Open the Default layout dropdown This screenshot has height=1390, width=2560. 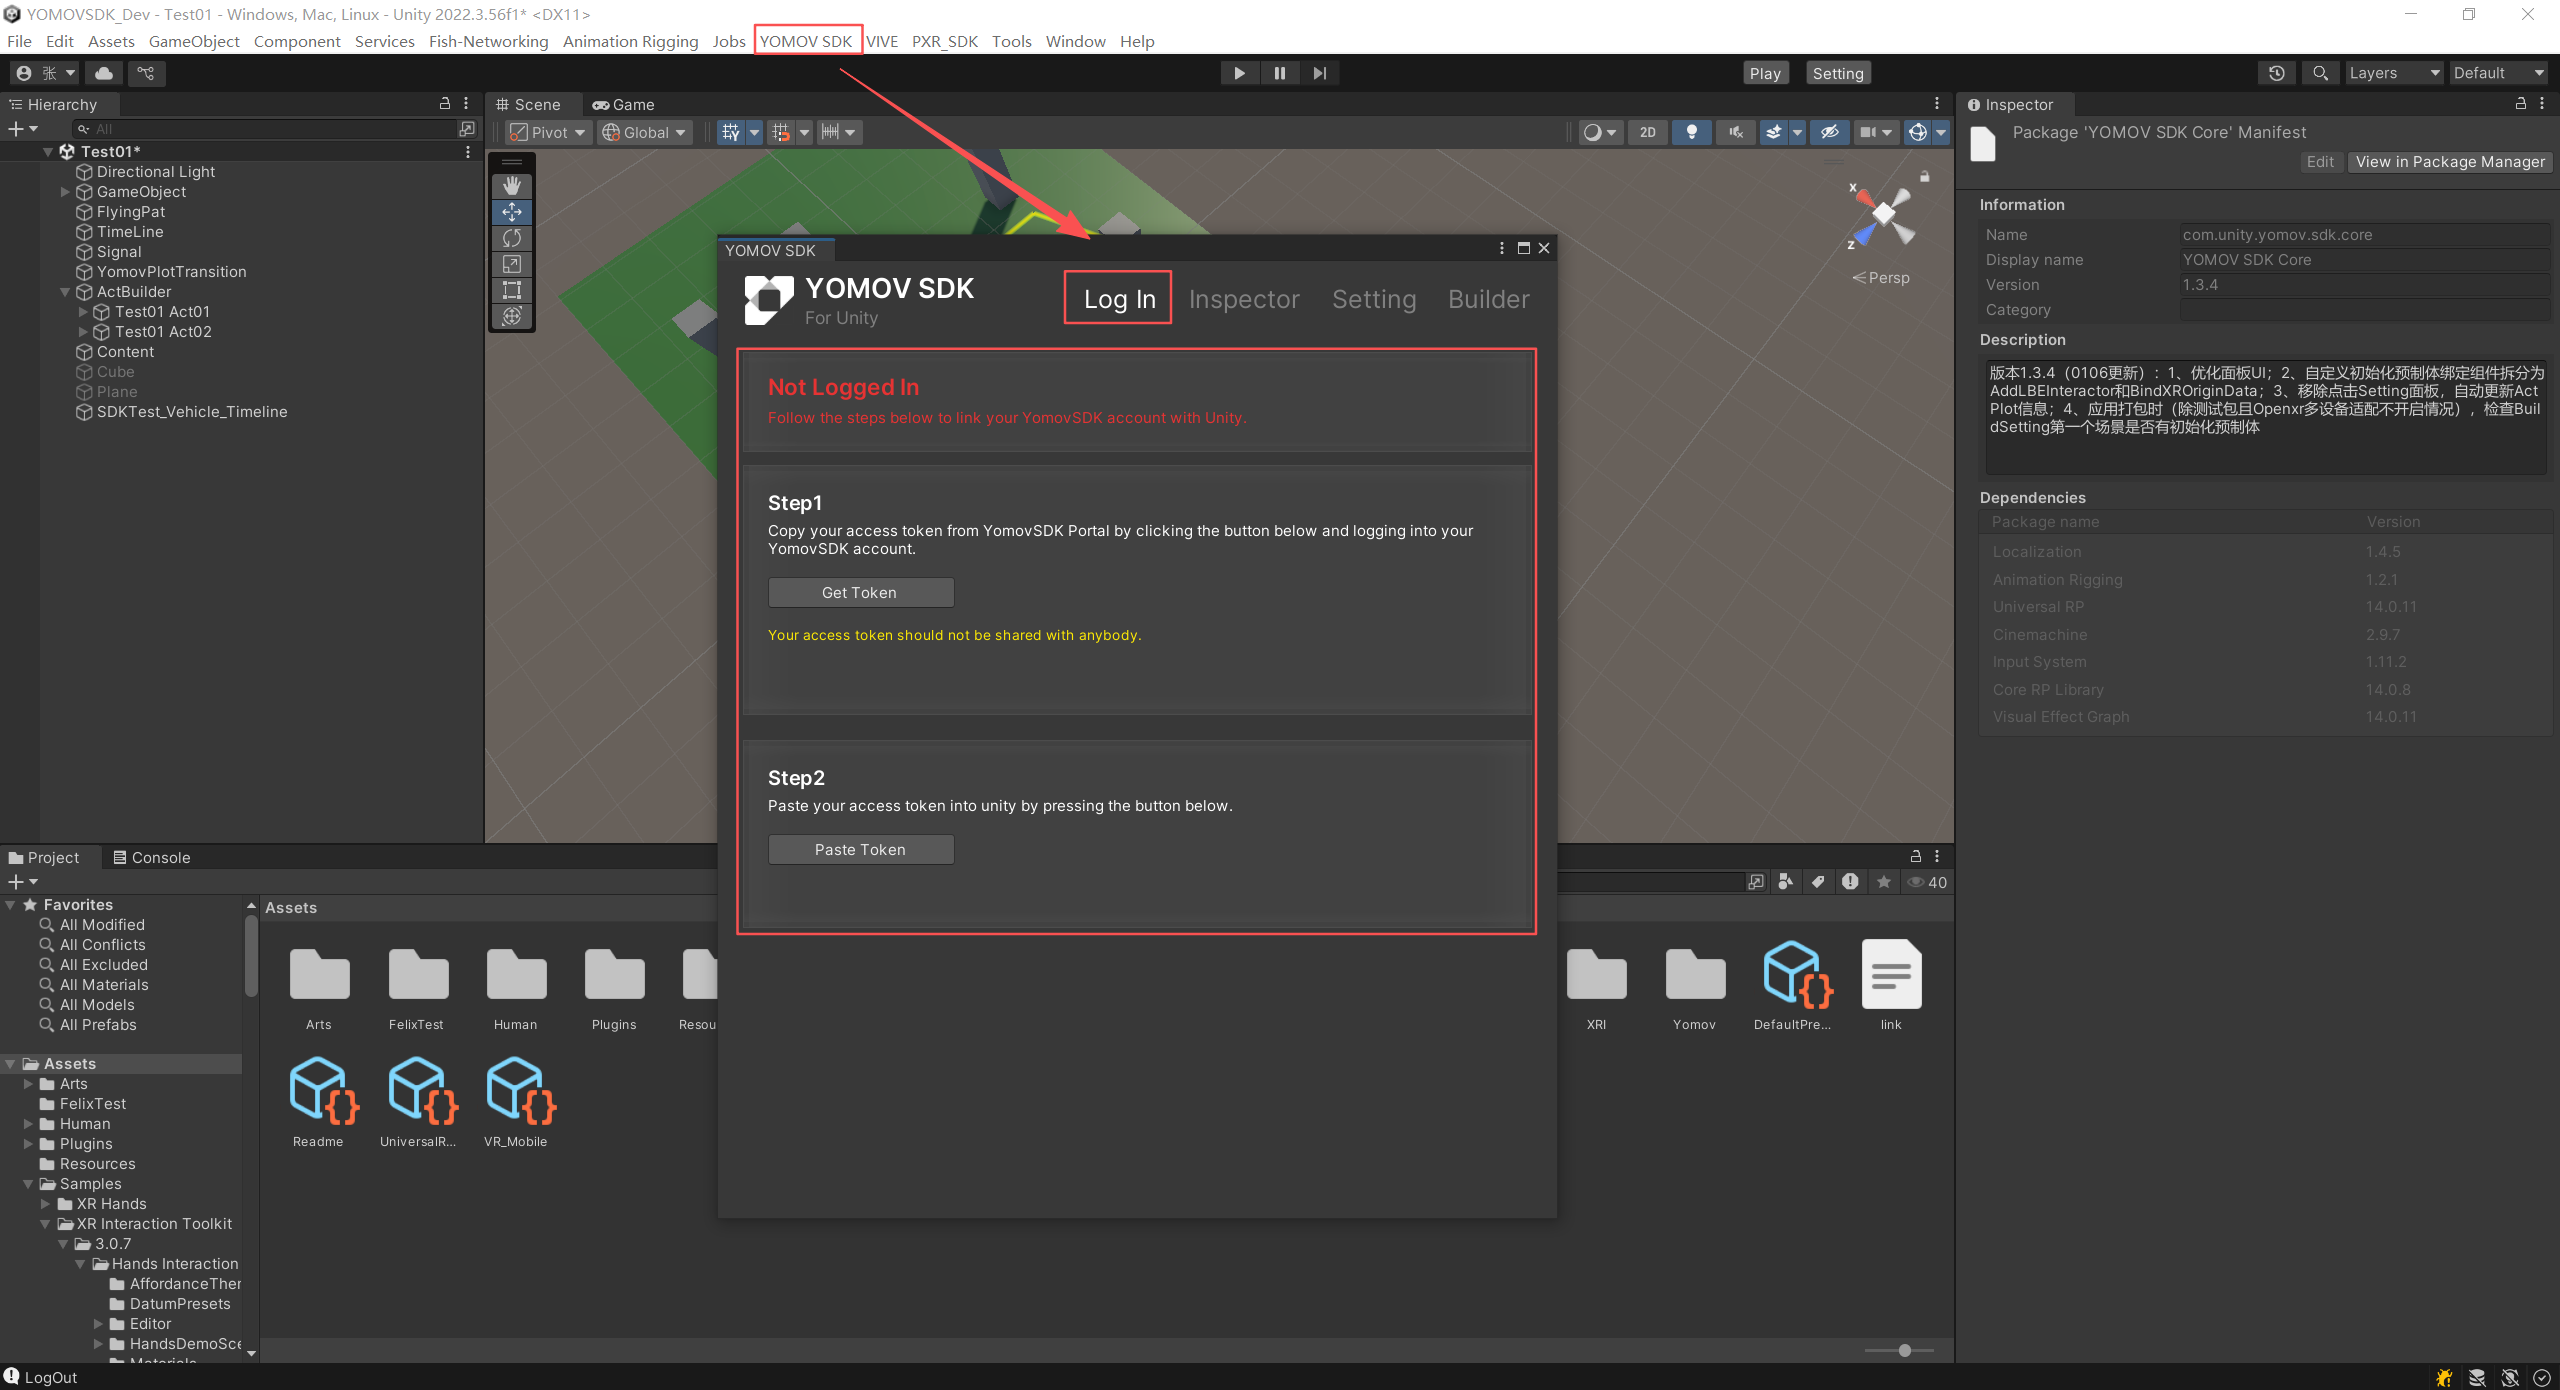(2498, 73)
